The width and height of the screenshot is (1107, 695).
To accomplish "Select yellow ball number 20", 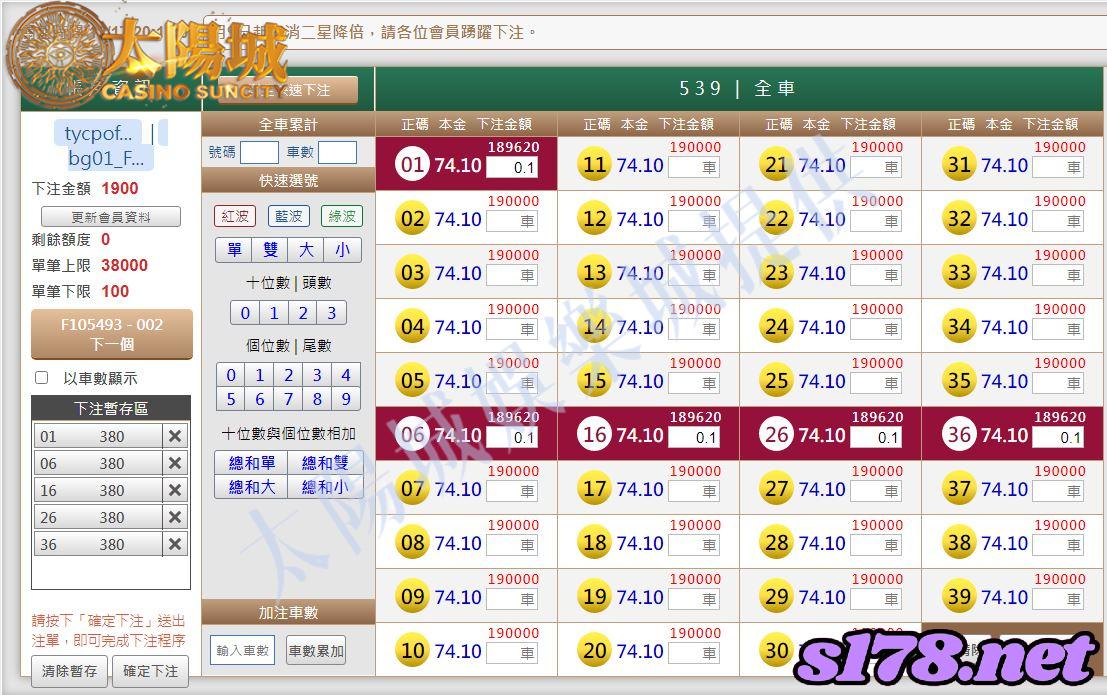I will click(594, 651).
